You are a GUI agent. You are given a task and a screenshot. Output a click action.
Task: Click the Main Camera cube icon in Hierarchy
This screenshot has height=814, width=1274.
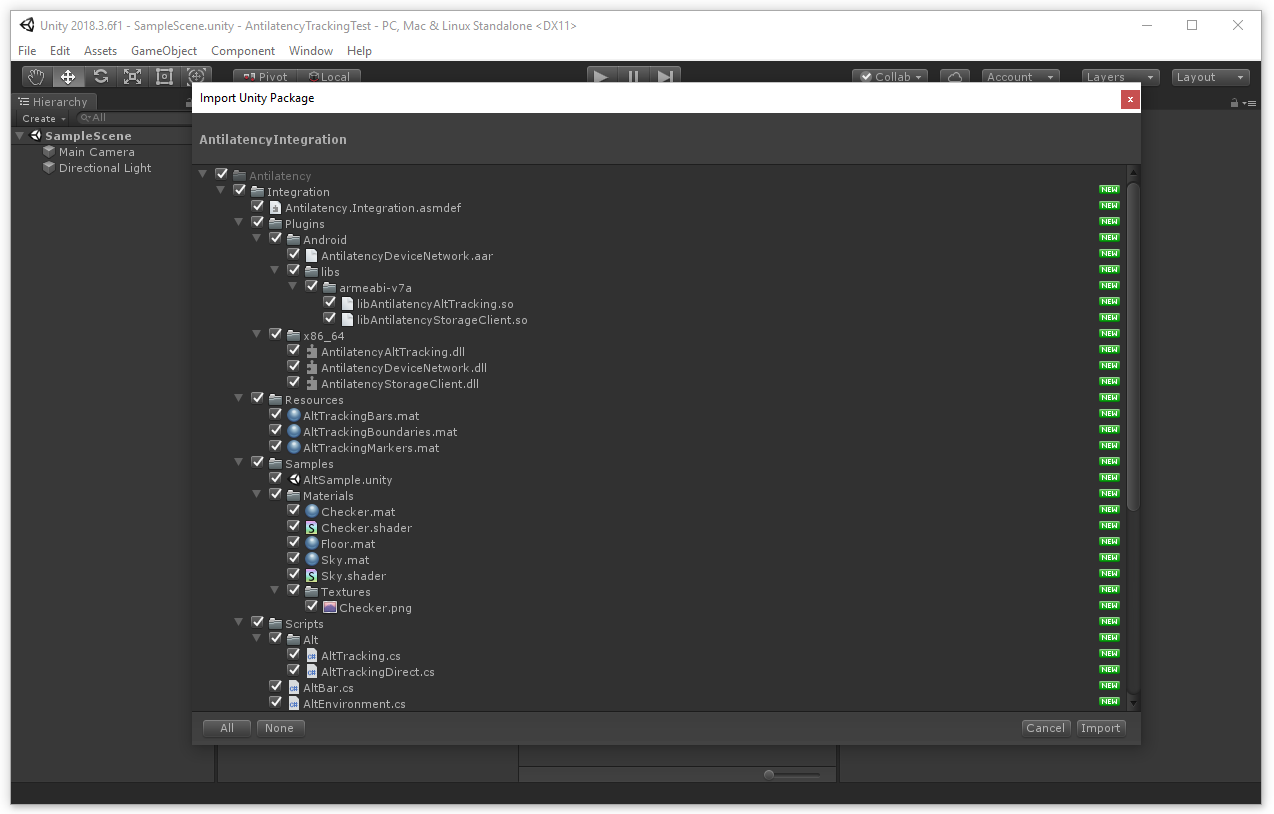tap(49, 152)
